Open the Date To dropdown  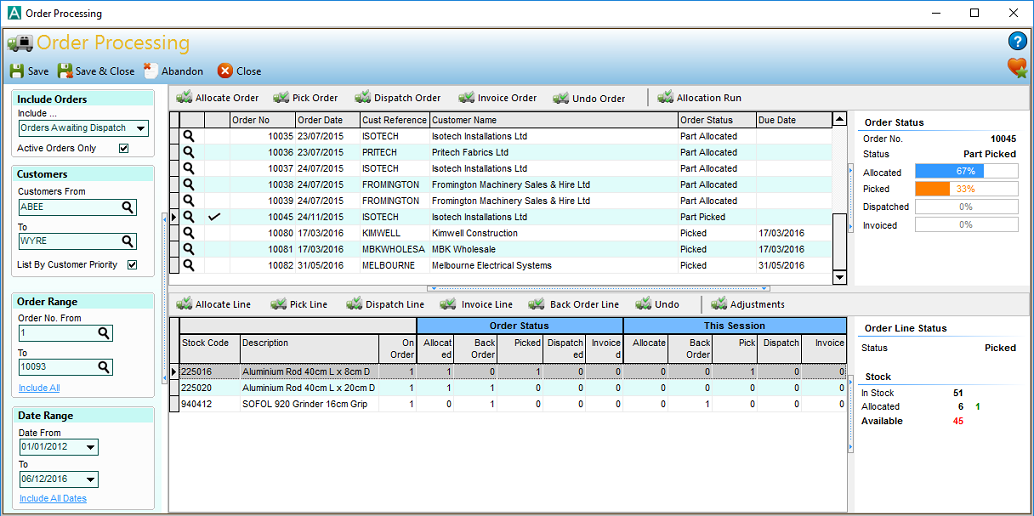tap(91, 480)
